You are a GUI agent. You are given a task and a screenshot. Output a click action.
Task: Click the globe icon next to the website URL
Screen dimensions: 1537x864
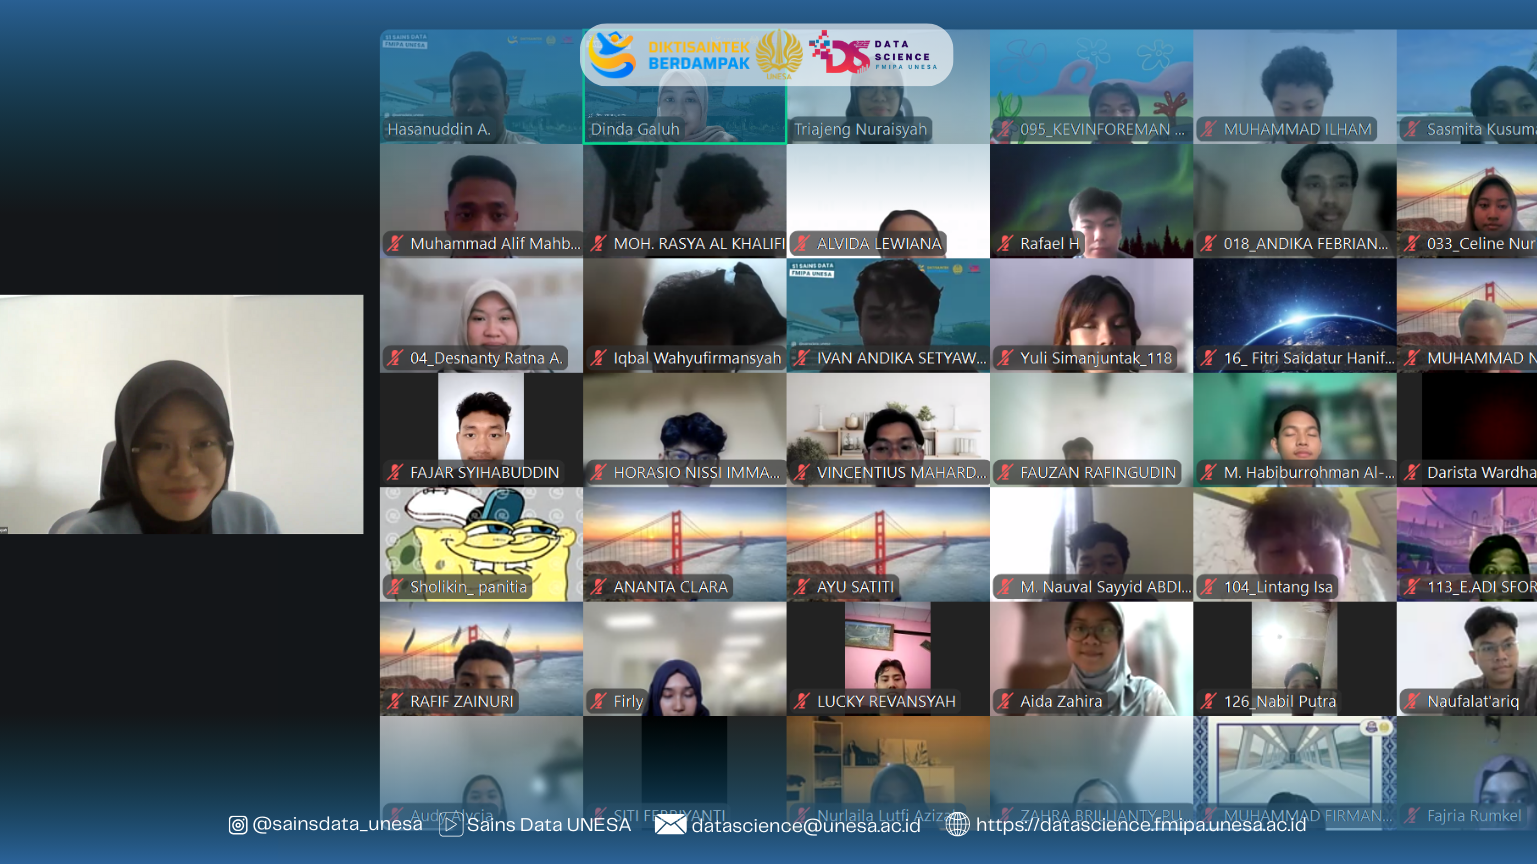pos(957,825)
